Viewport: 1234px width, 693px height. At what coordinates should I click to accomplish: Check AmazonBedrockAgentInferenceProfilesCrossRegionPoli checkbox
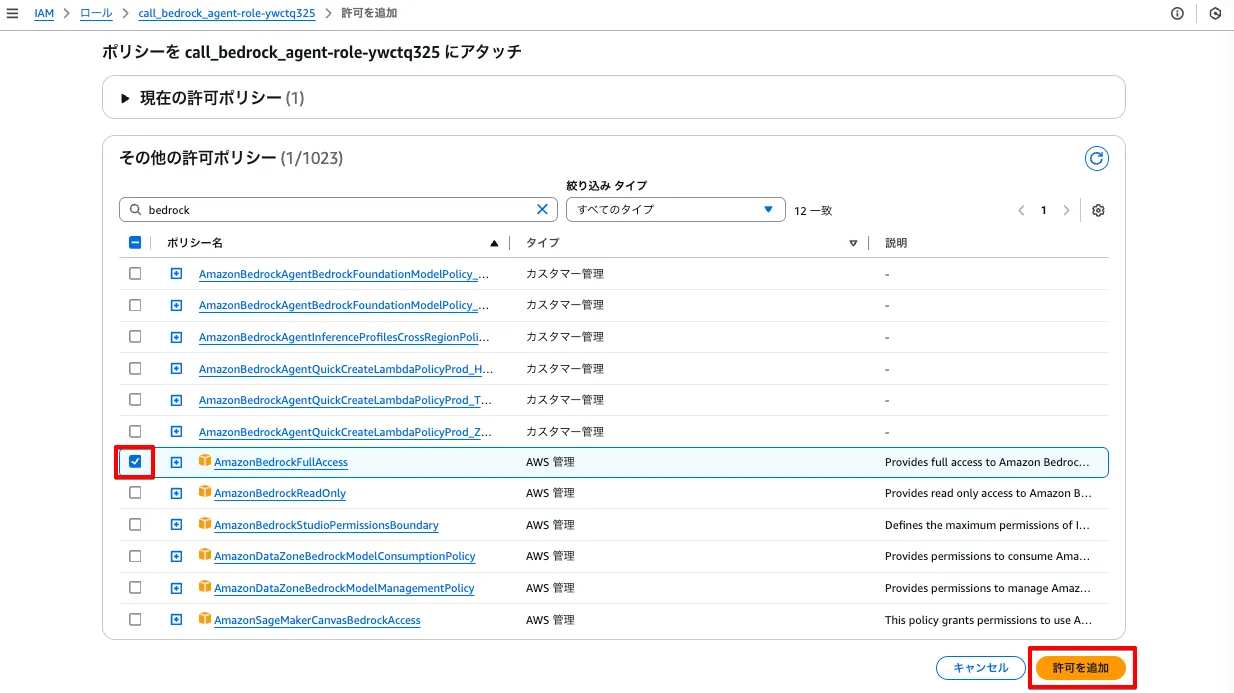click(135, 336)
